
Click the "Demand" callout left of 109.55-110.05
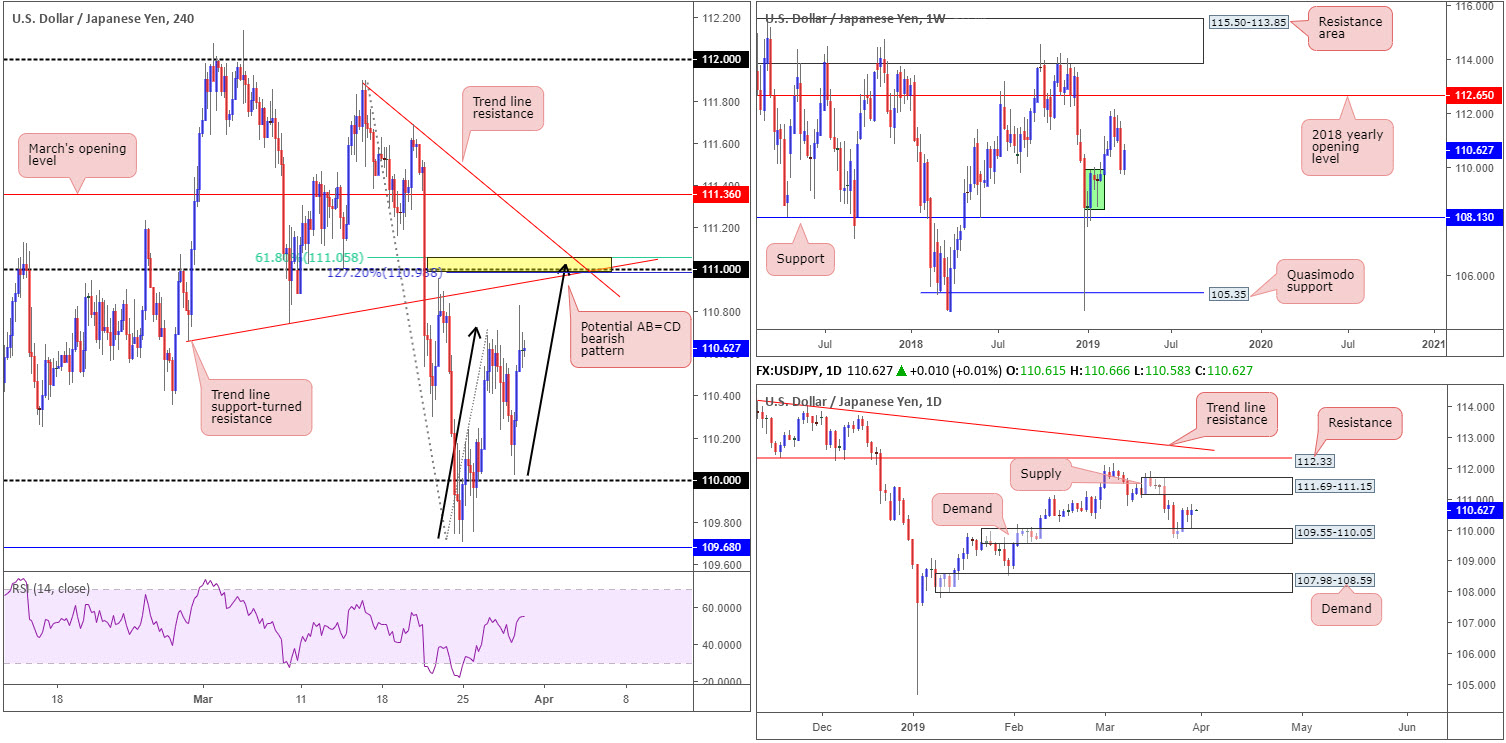[966, 509]
